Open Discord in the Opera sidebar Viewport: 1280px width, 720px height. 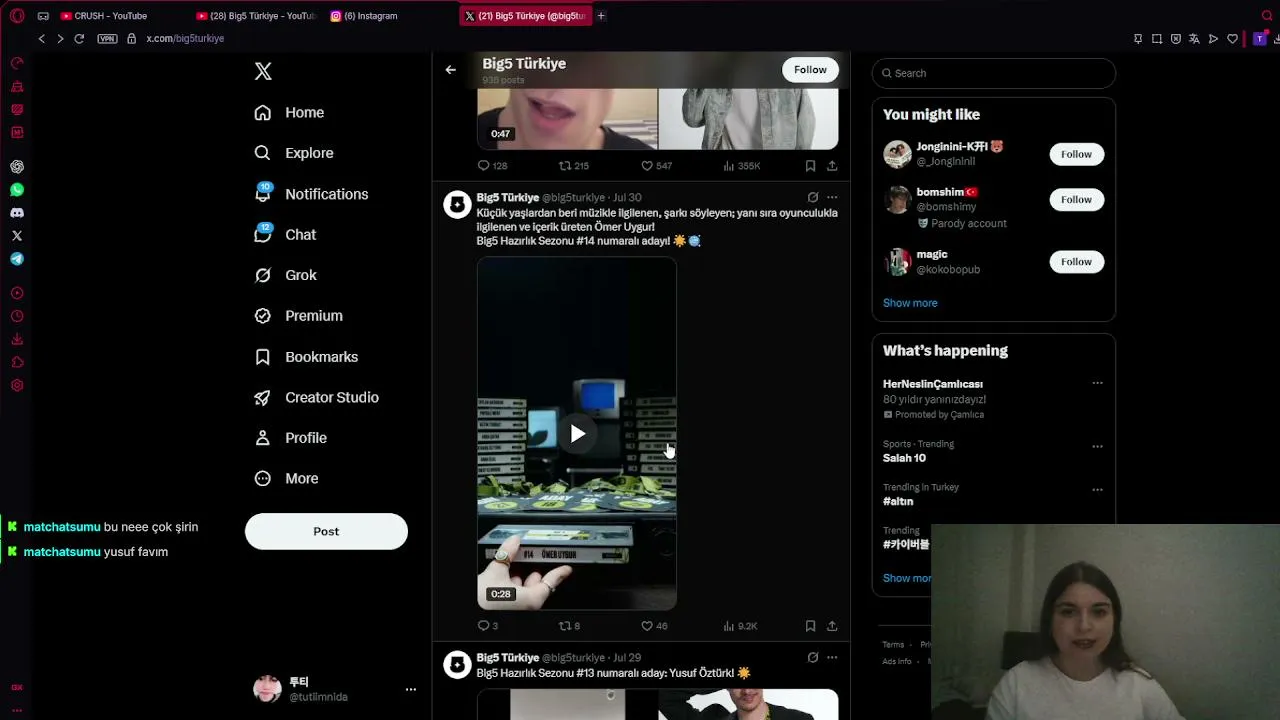[17, 213]
